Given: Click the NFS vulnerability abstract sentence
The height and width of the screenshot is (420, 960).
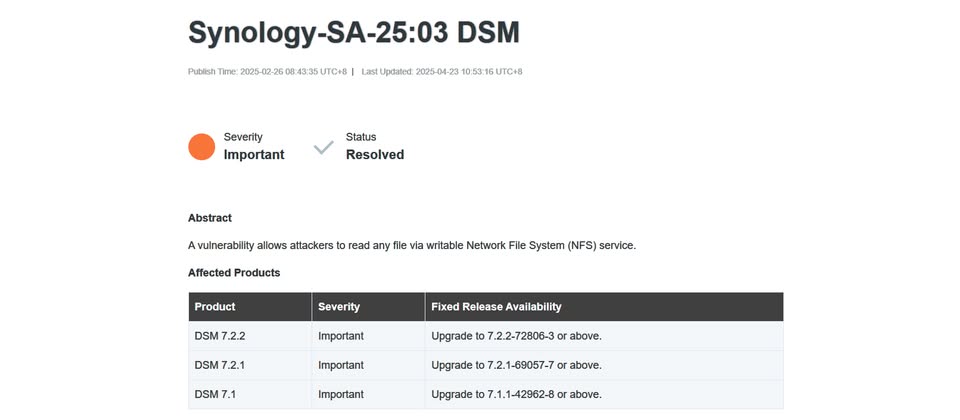Looking at the screenshot, I should pos(412,246).
